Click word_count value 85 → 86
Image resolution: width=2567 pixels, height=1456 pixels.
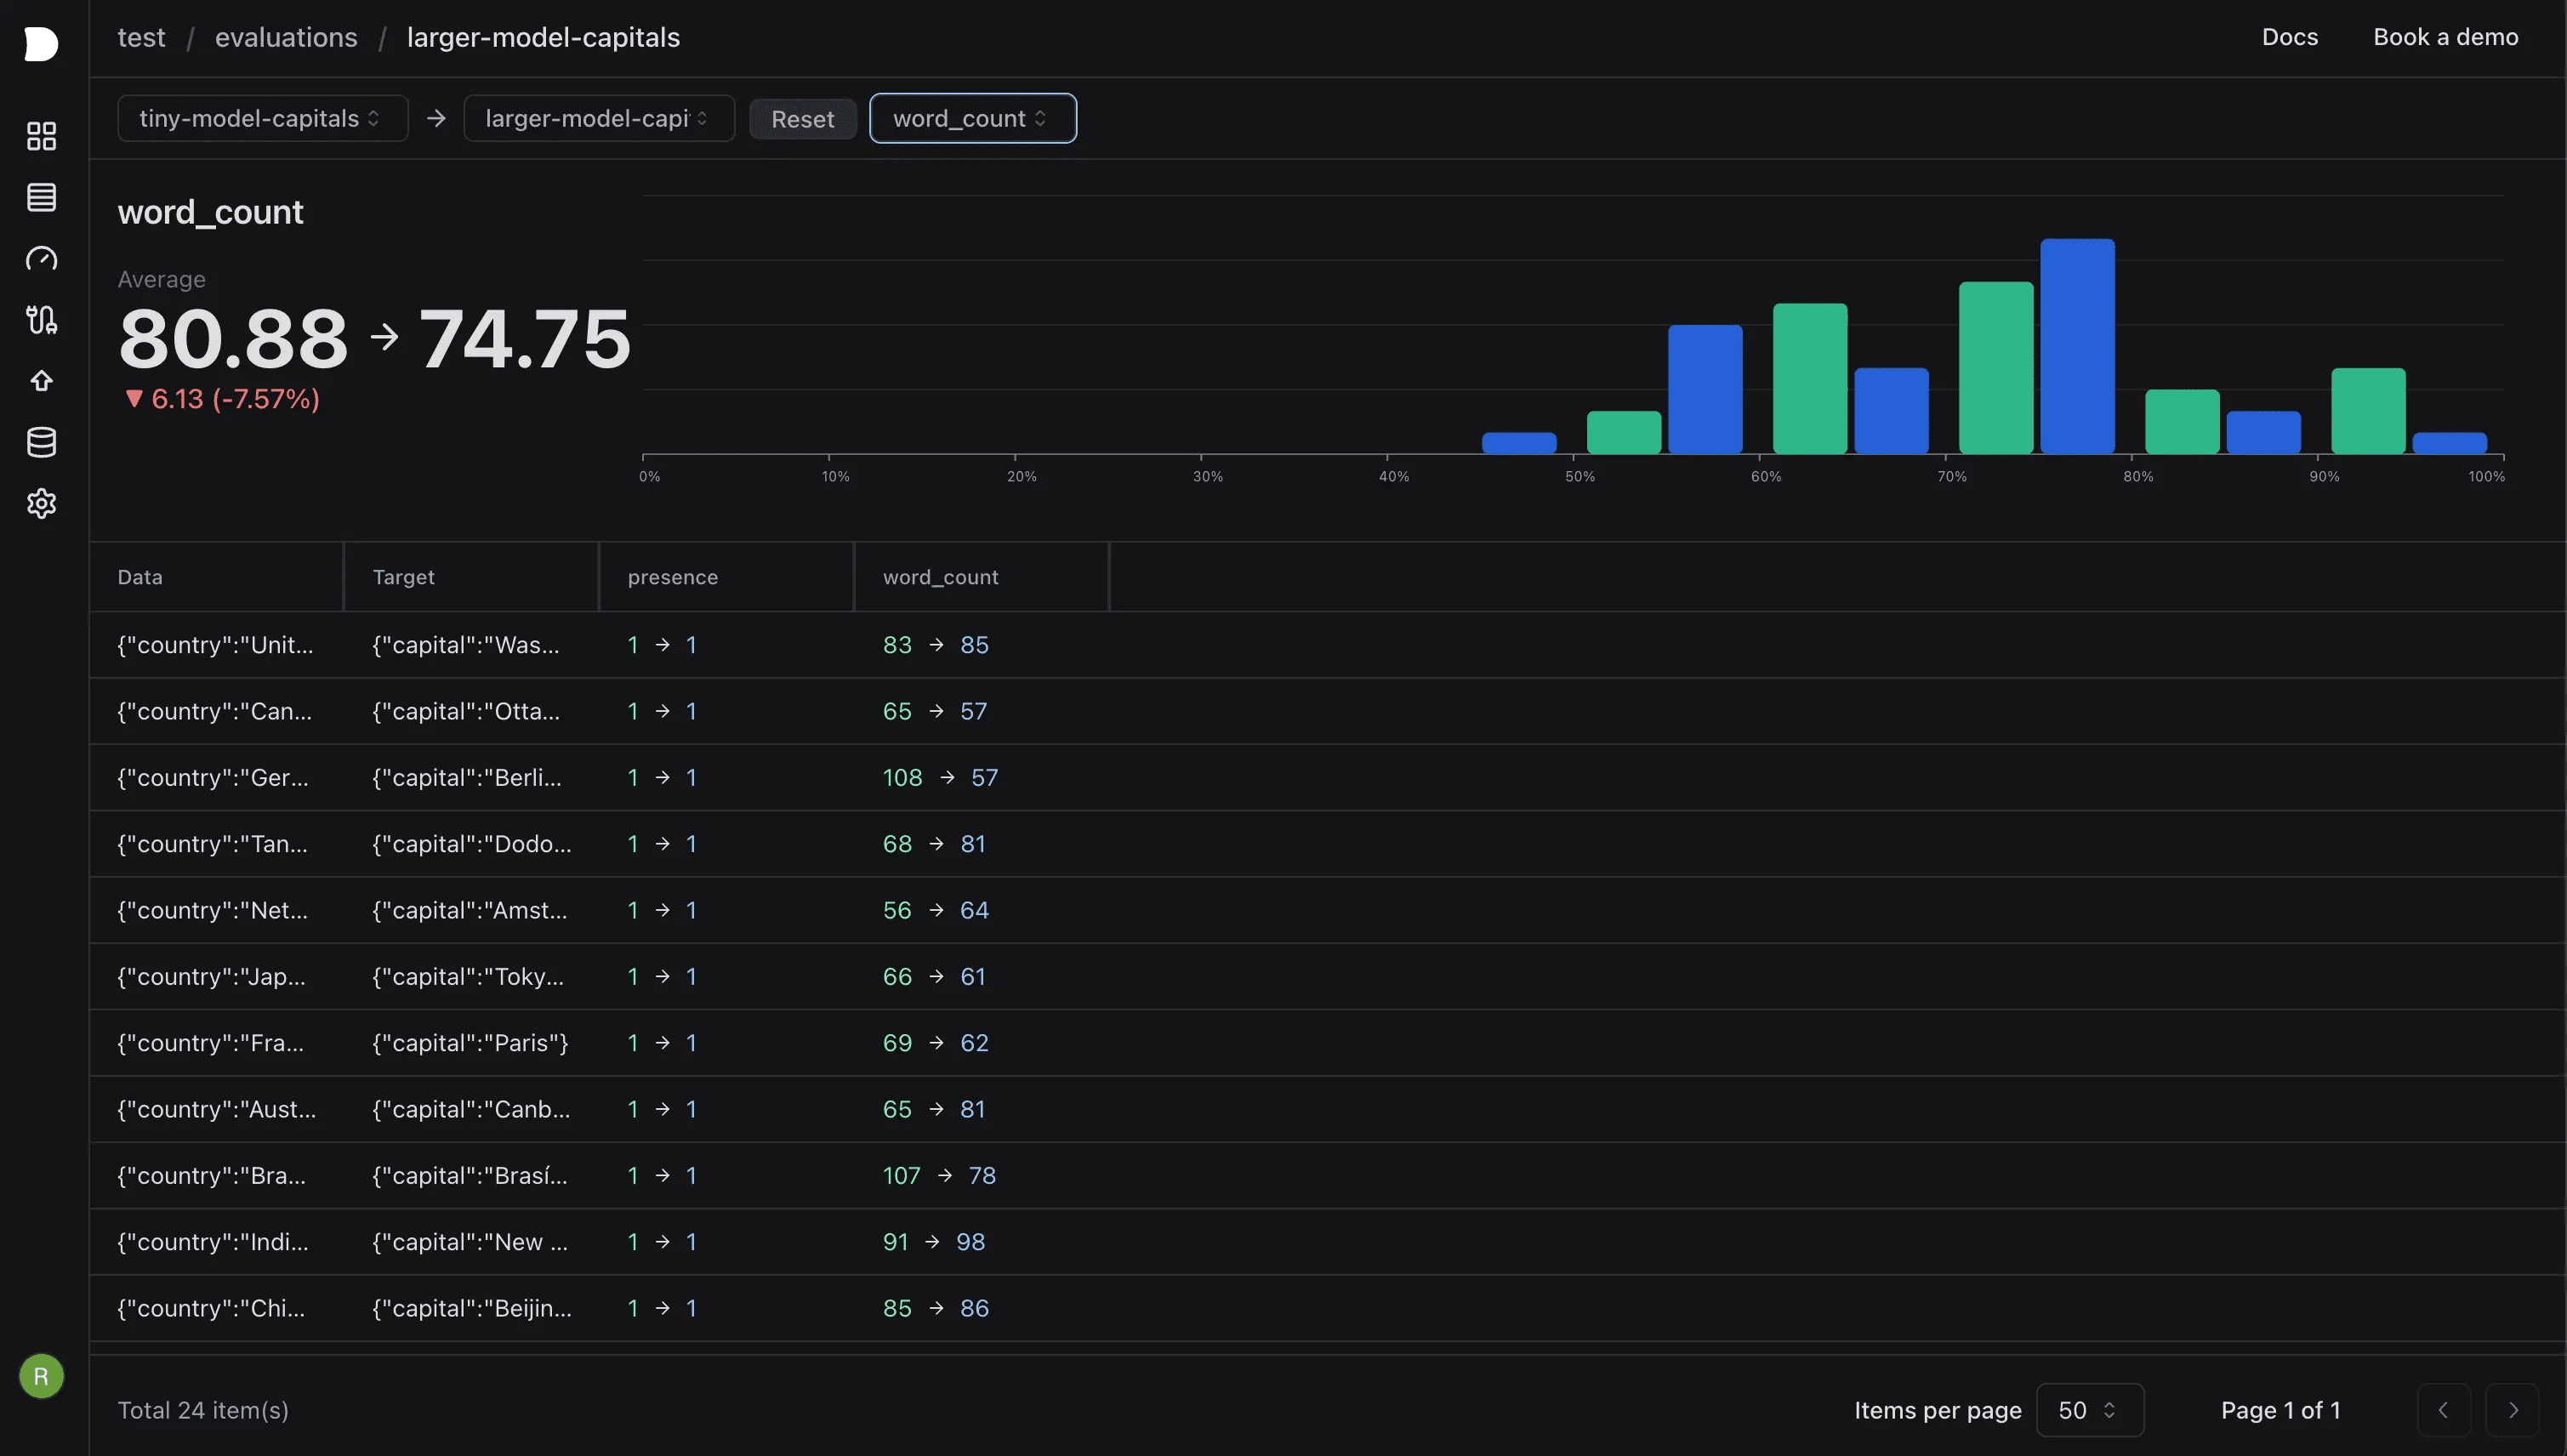coord(935,1308)
